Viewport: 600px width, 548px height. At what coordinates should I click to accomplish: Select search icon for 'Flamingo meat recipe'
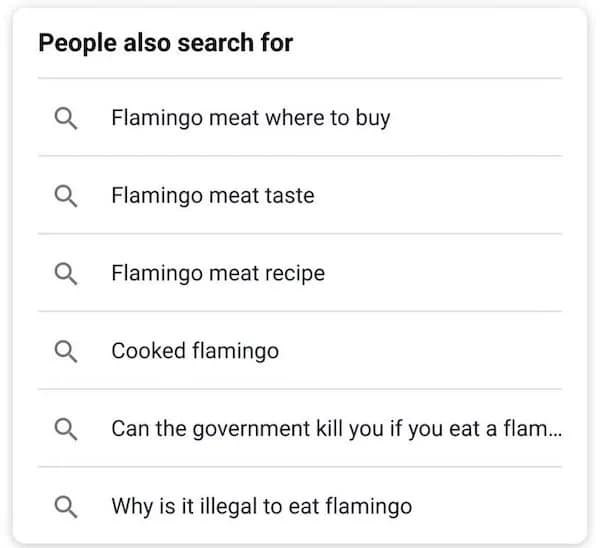pyautogui.click(x=66, y=274)
